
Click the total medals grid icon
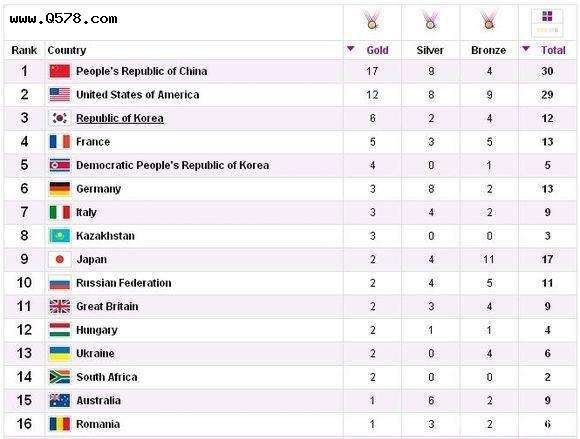coord(547,22)
